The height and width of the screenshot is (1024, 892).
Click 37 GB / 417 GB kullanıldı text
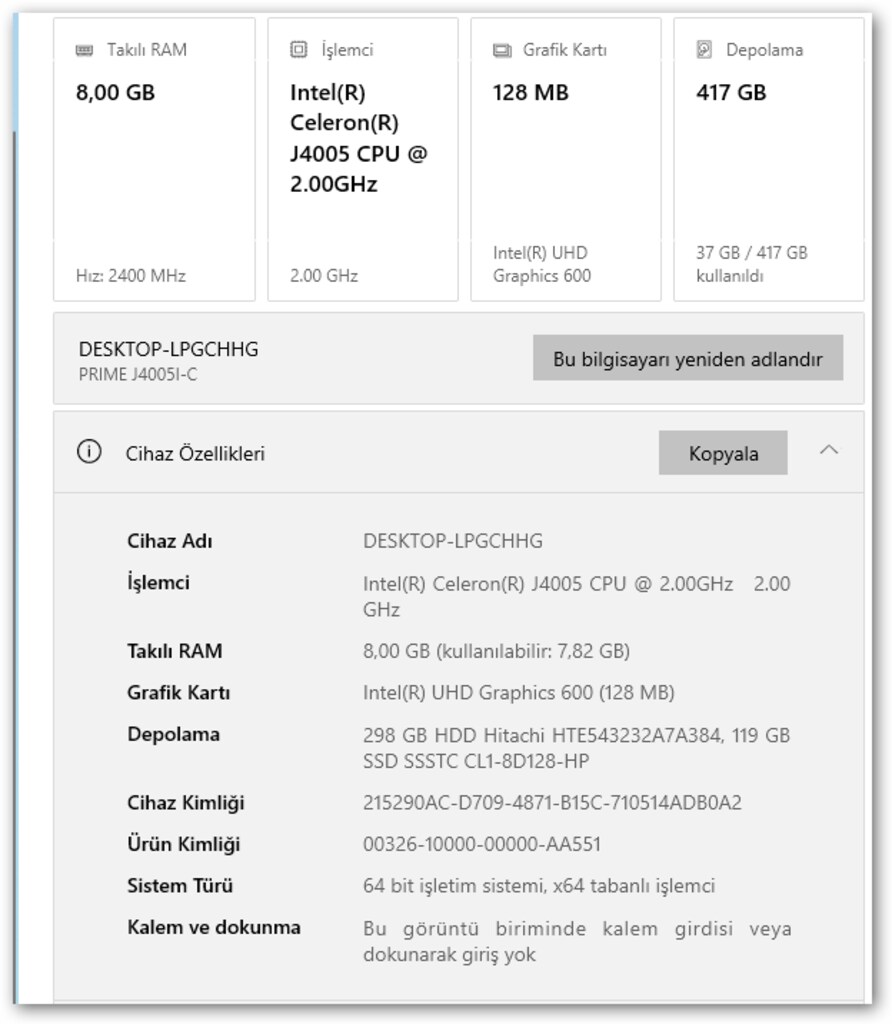pyautogui.click(x=752, y=264)
